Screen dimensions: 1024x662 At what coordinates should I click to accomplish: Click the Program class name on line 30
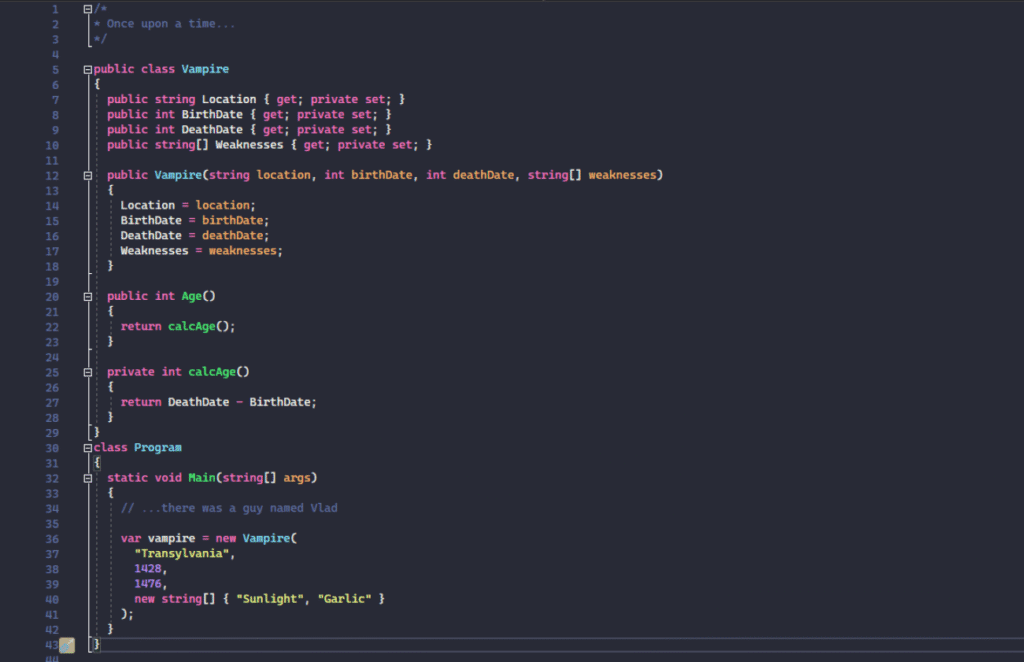tap(157, 448)
